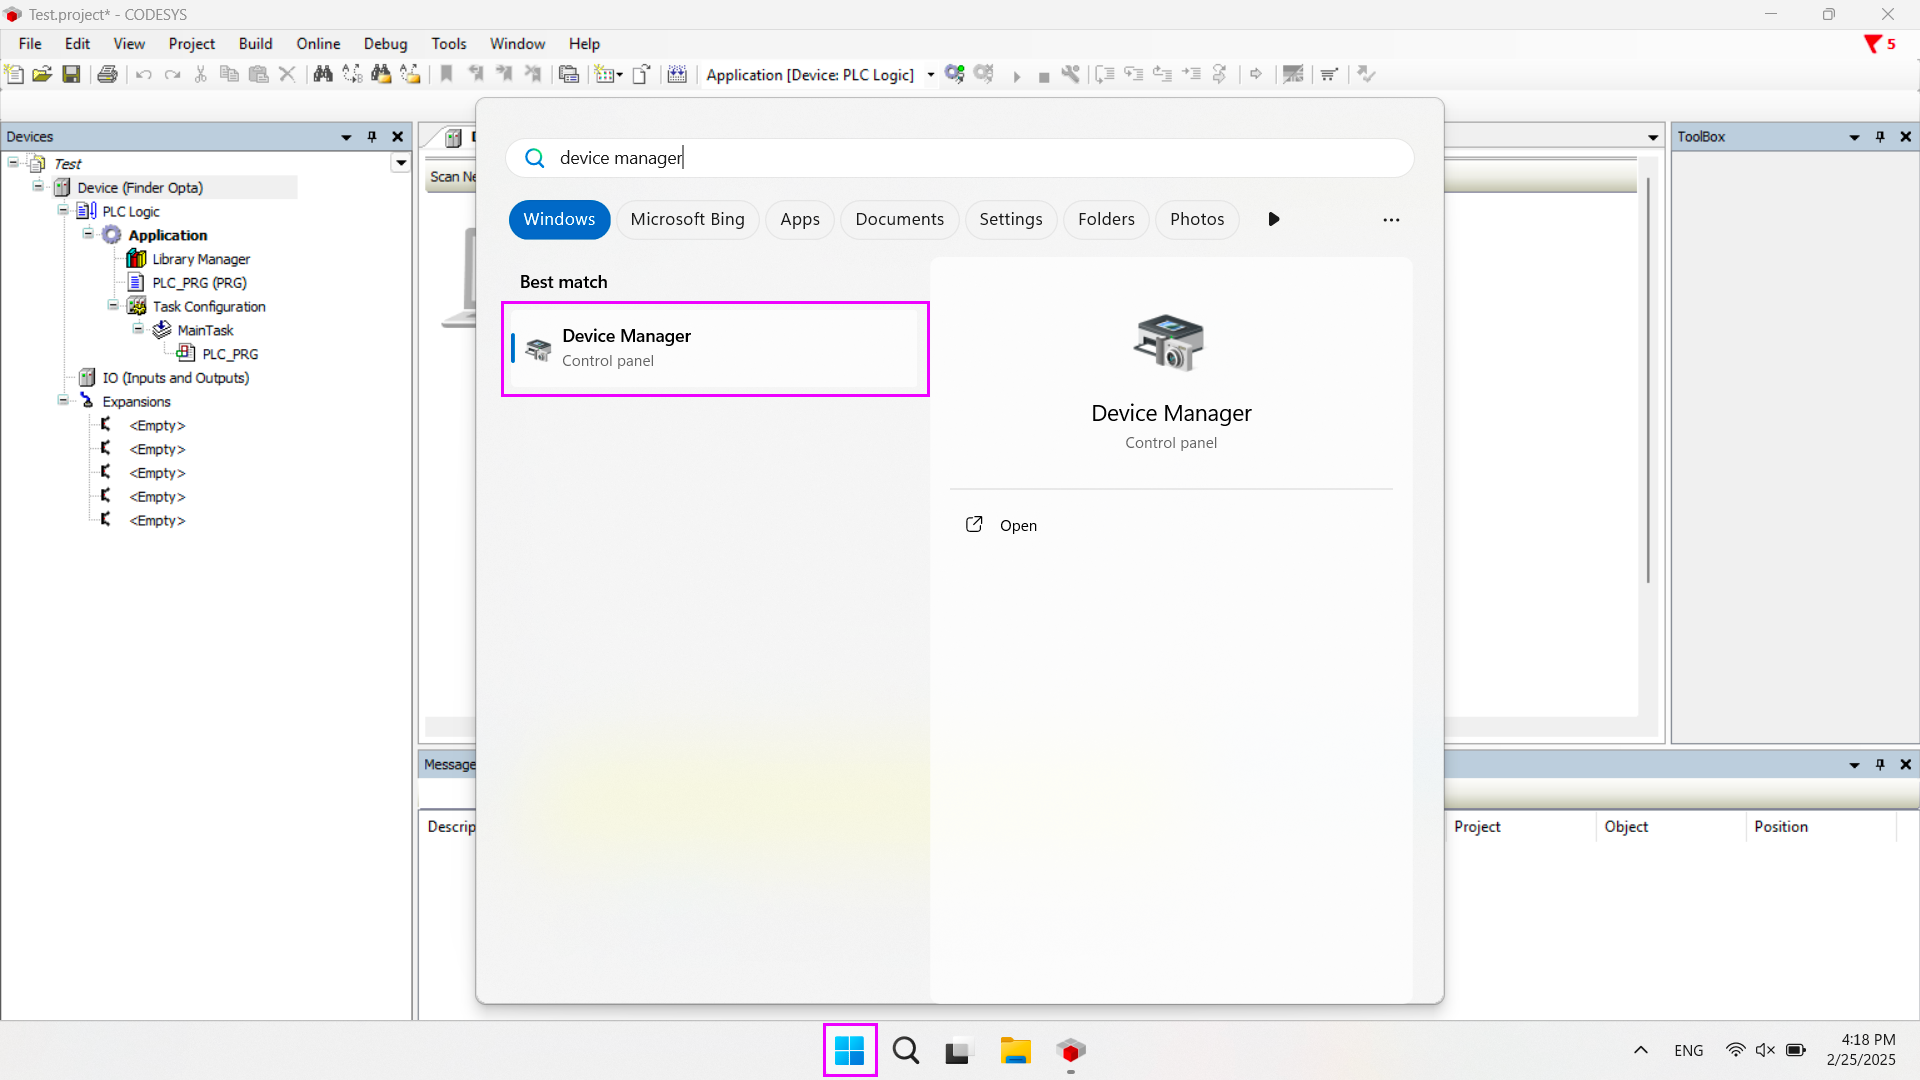The width and height of the screenshot is (1920, 1080).
Task: Switch to the Apps search filter tab
Action: [x=799, y=219]
